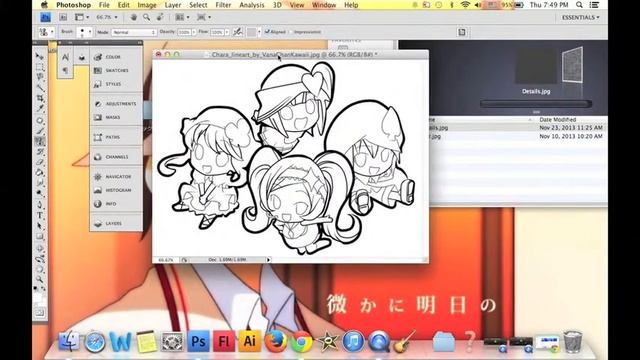Click status bar arrow in document window
Viewport: 640px width, 360px height.
(268, 260)
